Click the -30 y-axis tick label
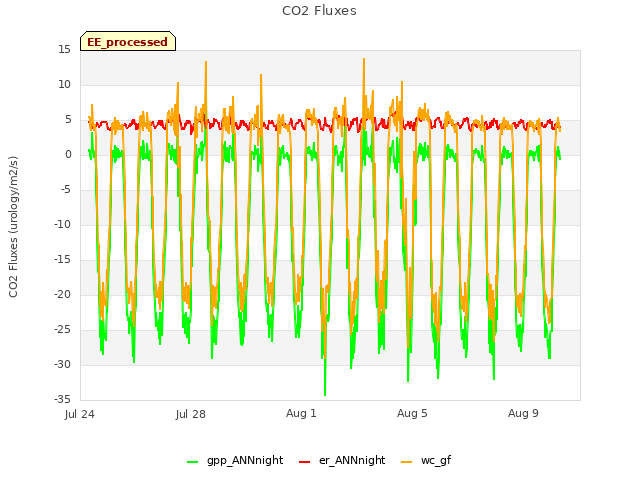This screenshot has height=480, width=640. (62, 364)
